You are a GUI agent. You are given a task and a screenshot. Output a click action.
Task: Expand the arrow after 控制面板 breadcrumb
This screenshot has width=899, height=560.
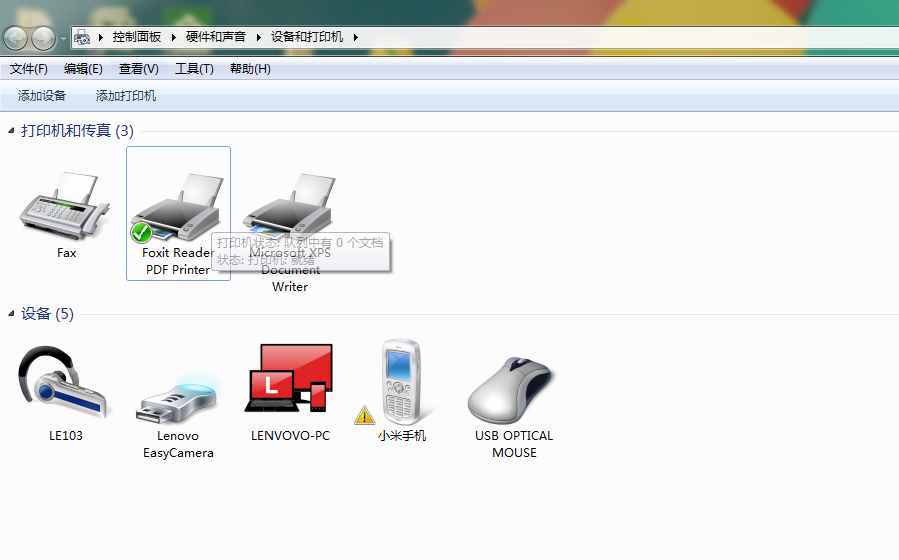173,38
